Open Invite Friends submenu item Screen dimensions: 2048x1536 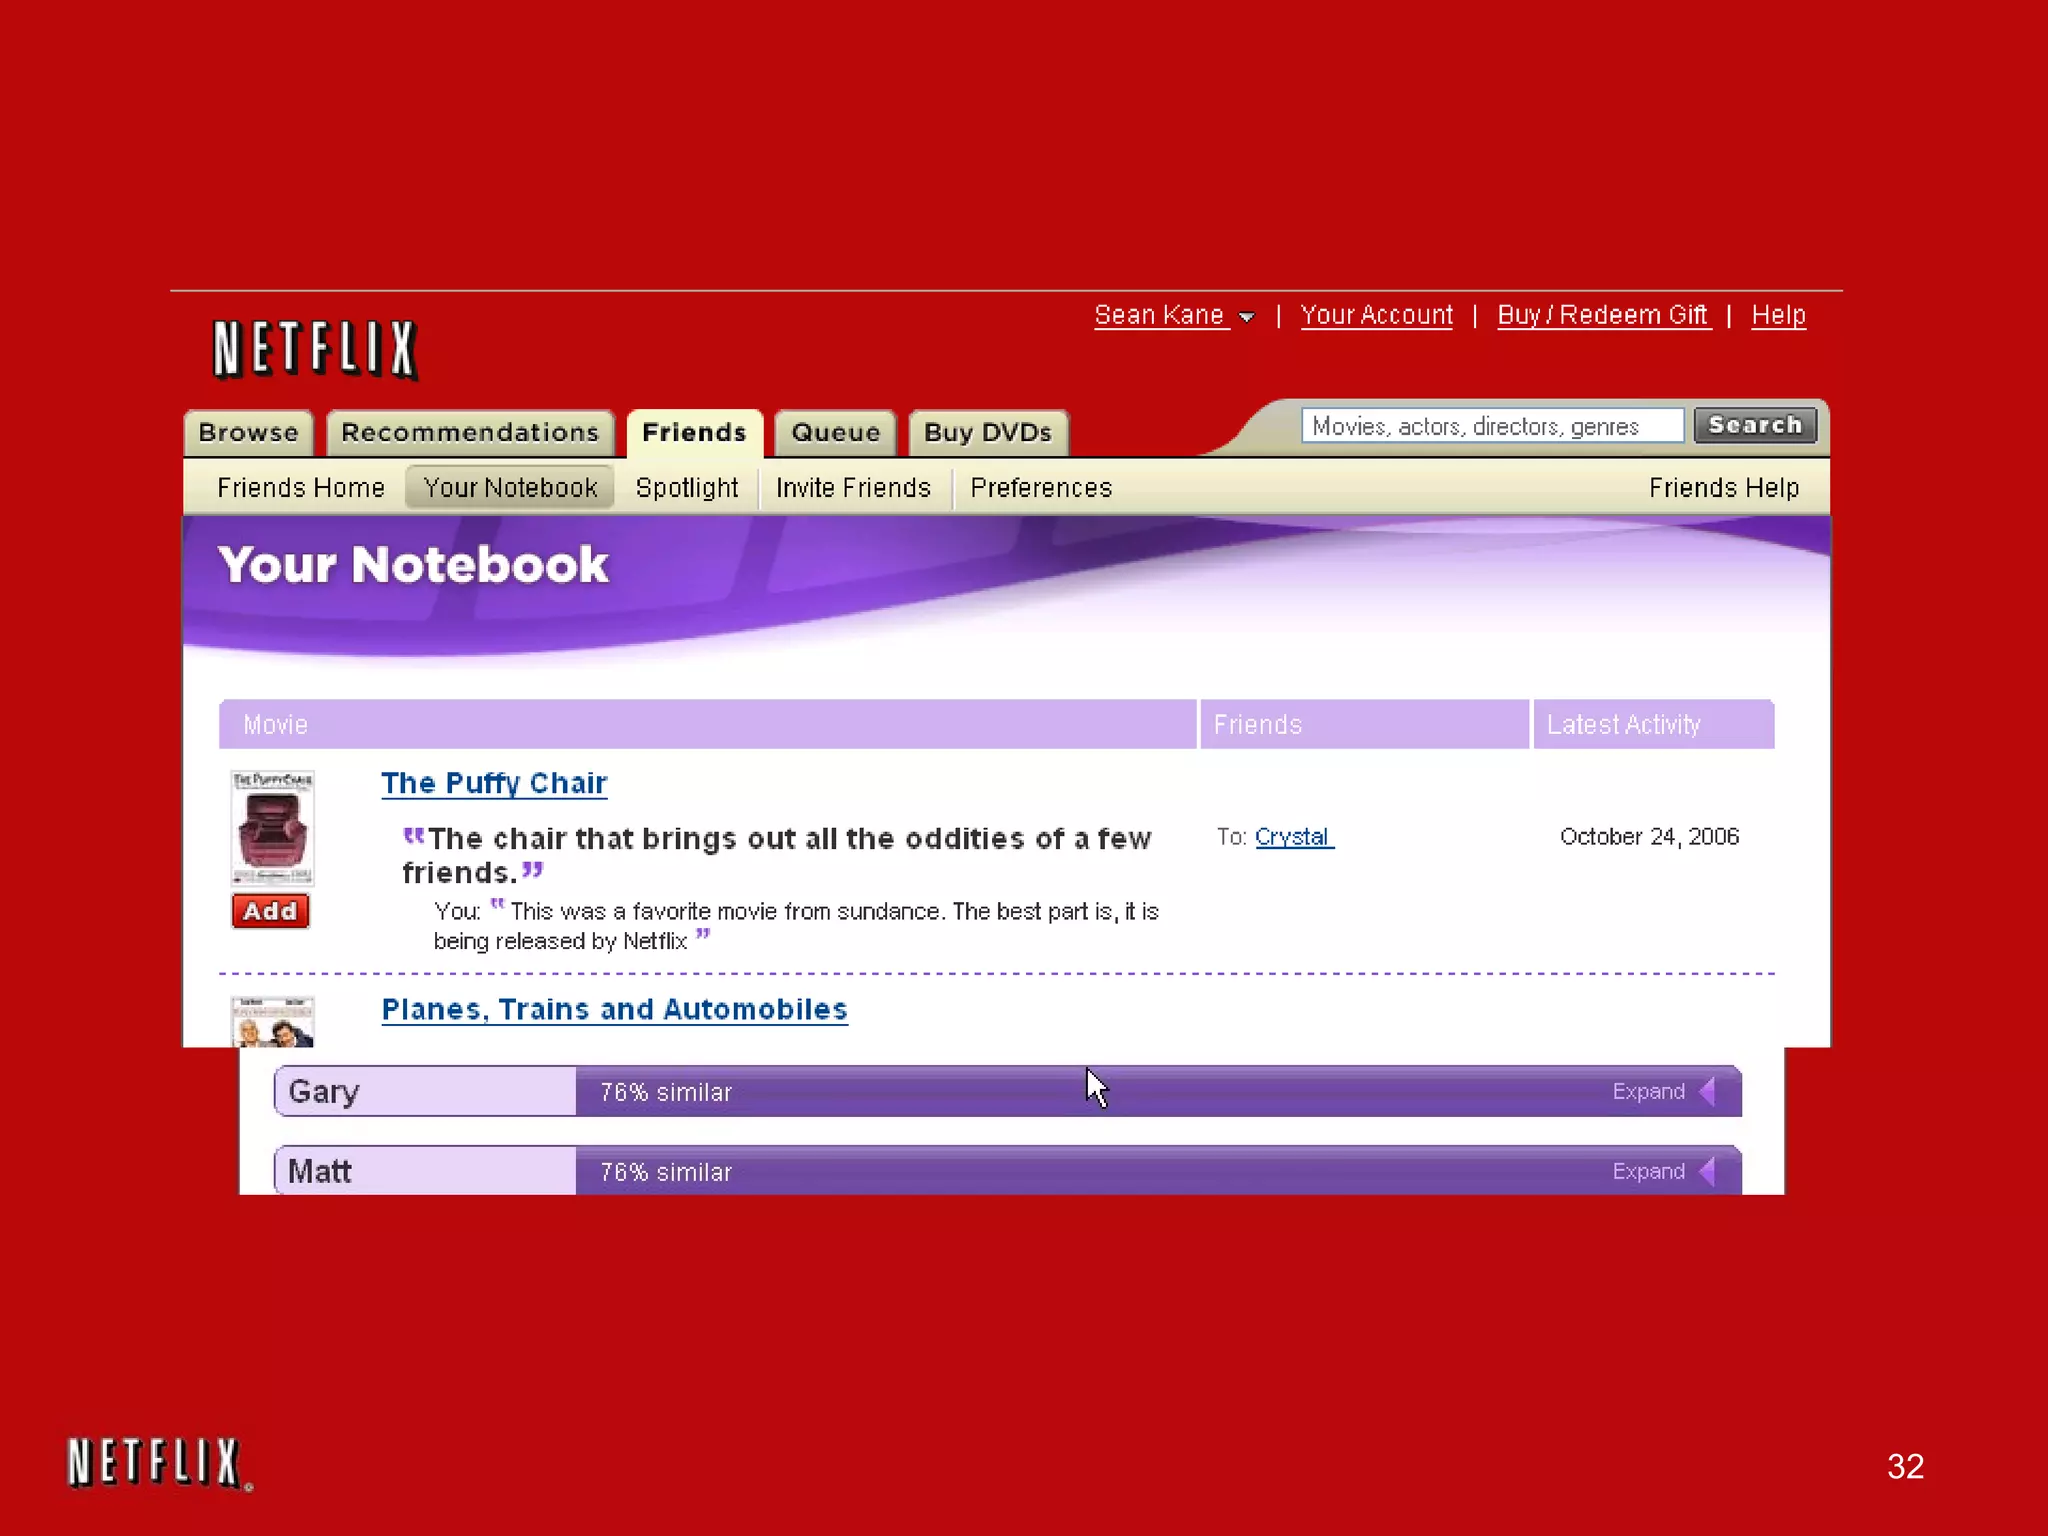tap(853, 488)
